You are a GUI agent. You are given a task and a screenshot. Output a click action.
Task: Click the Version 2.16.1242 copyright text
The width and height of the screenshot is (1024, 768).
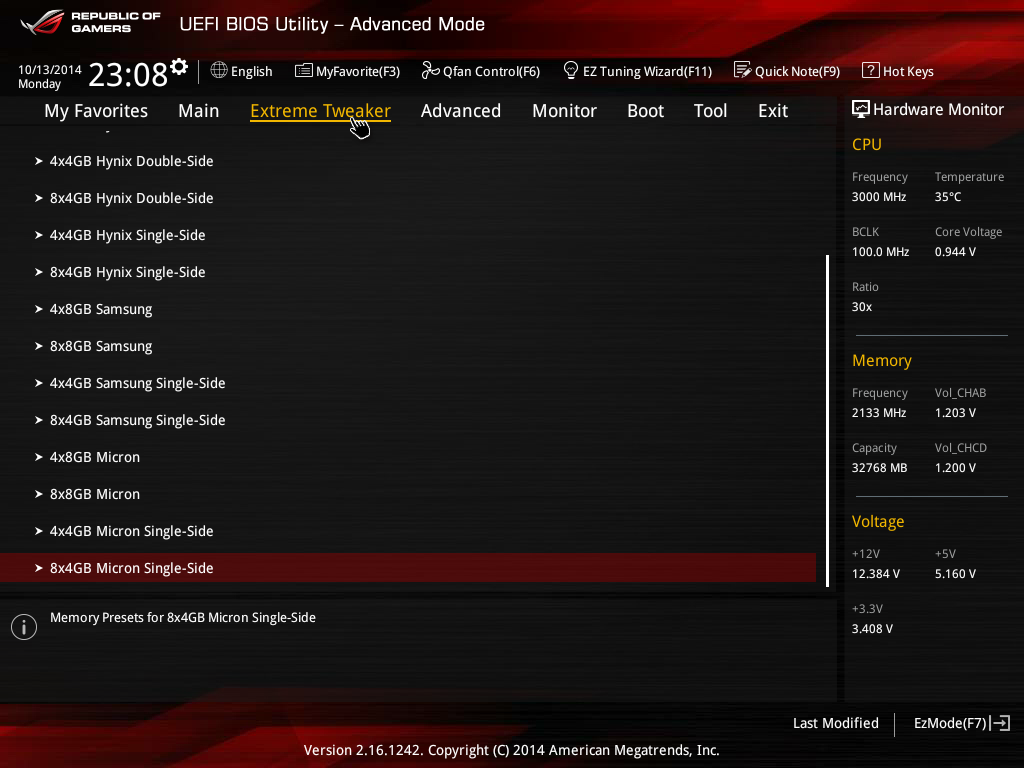511,750
